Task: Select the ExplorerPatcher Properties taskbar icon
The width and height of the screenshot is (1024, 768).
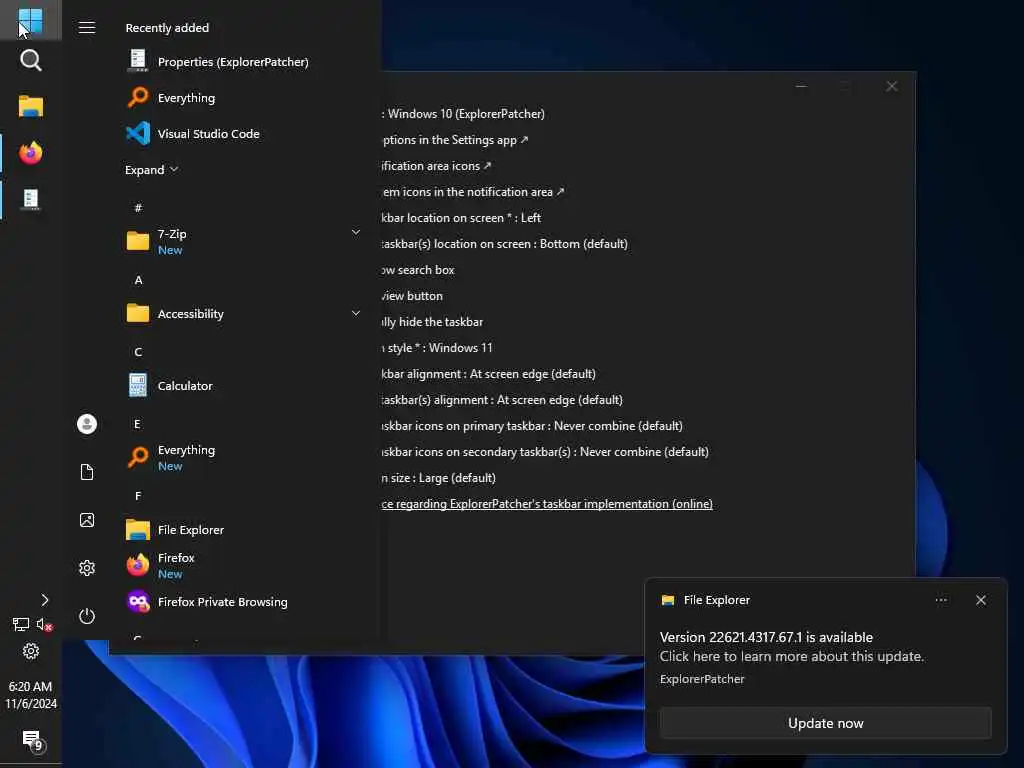Action: (x=31, y=199)
